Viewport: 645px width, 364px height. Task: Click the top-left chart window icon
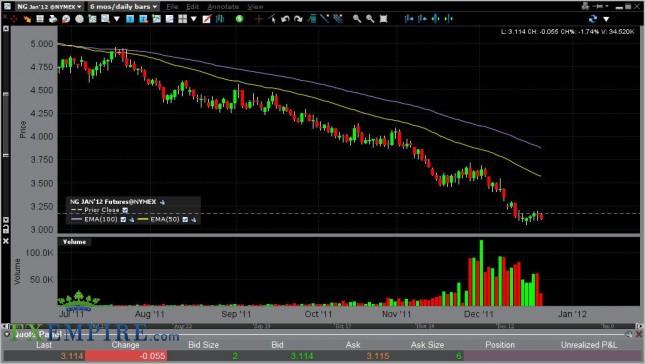tap(7, 6)
